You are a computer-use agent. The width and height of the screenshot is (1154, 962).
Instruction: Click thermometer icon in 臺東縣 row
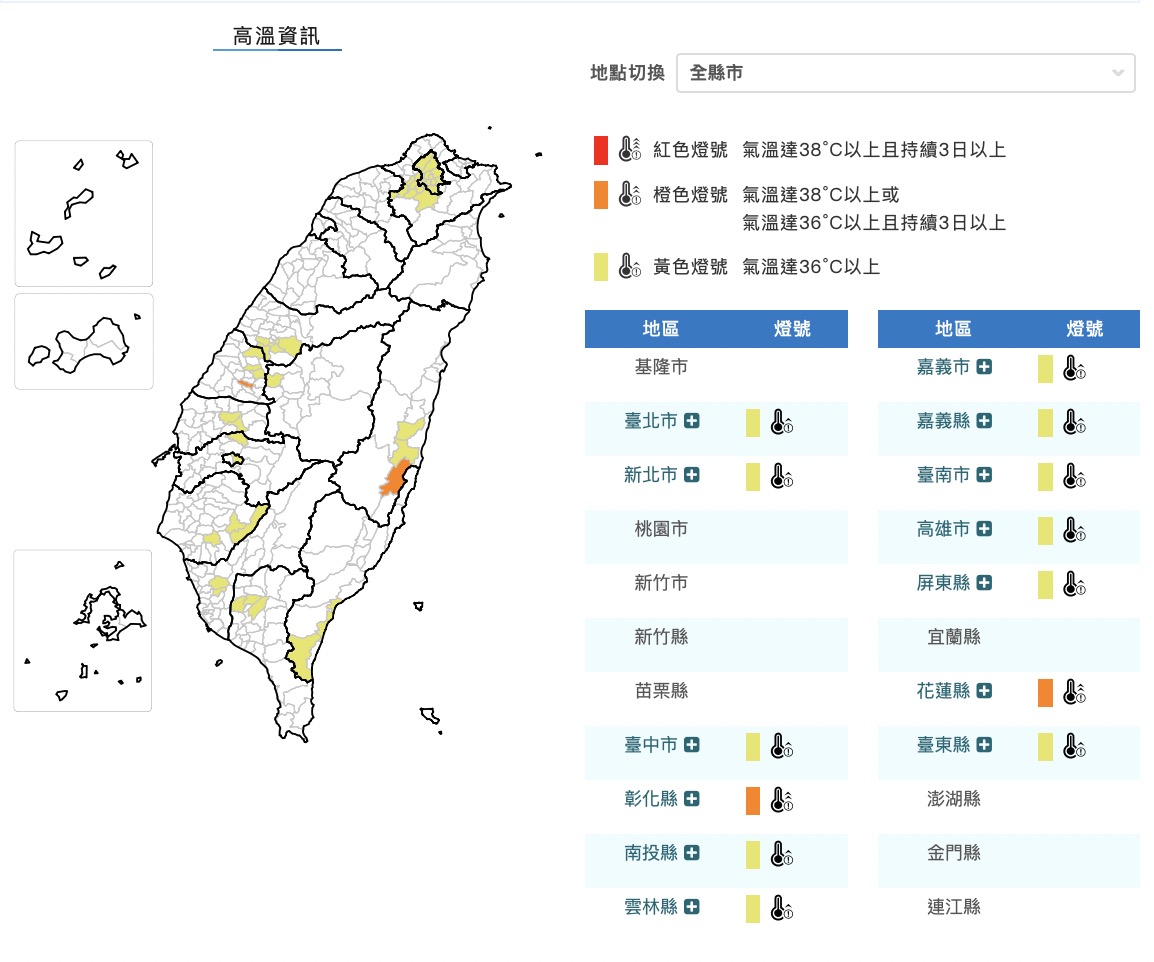[x=1074, y=746]
